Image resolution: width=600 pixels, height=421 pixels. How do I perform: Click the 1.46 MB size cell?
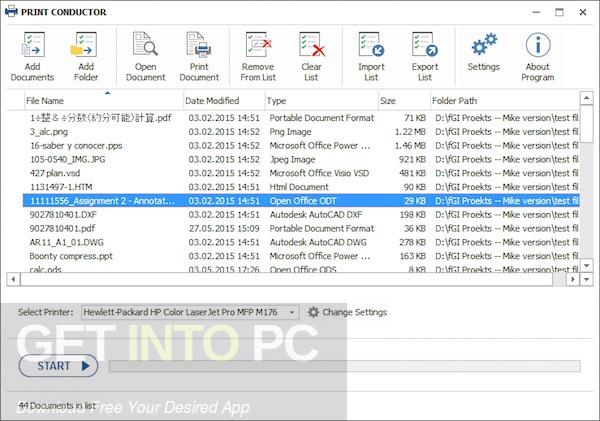pos(410,146)
